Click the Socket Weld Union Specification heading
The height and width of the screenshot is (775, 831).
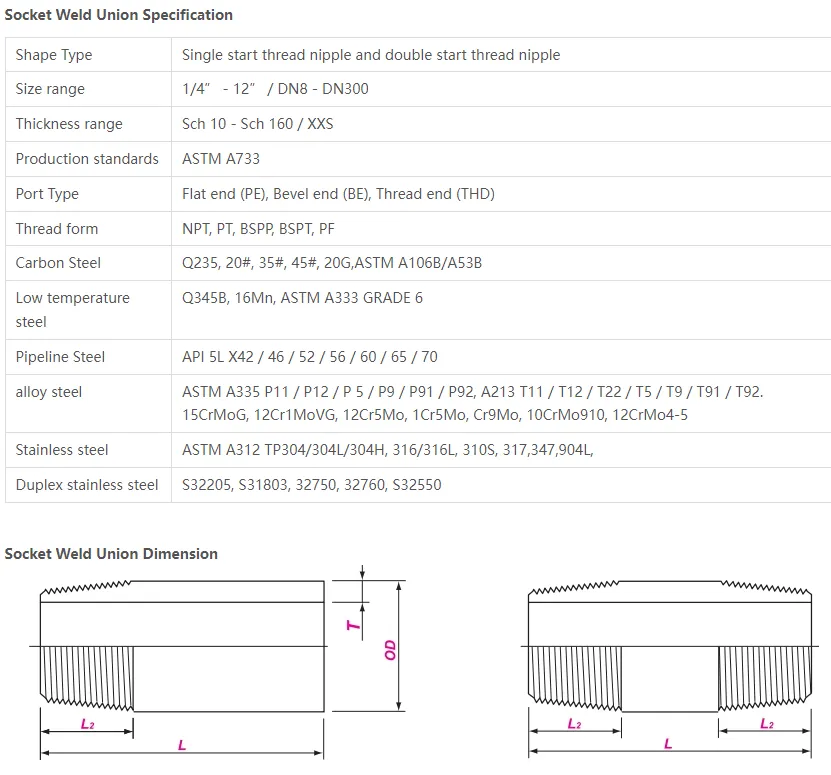(118, 15)
